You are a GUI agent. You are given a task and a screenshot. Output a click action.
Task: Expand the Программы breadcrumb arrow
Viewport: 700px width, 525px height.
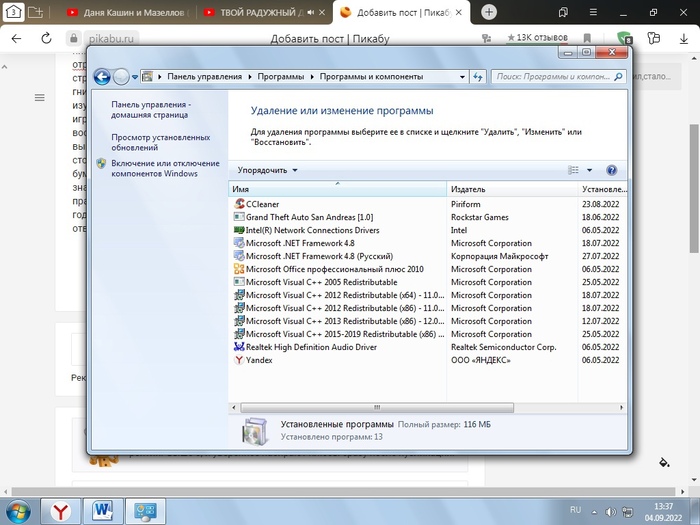click(x=312, y=77)
